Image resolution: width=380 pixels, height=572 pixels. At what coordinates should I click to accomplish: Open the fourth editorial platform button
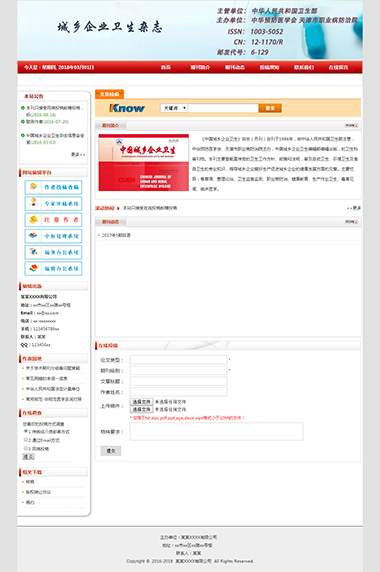coord(53,236)
